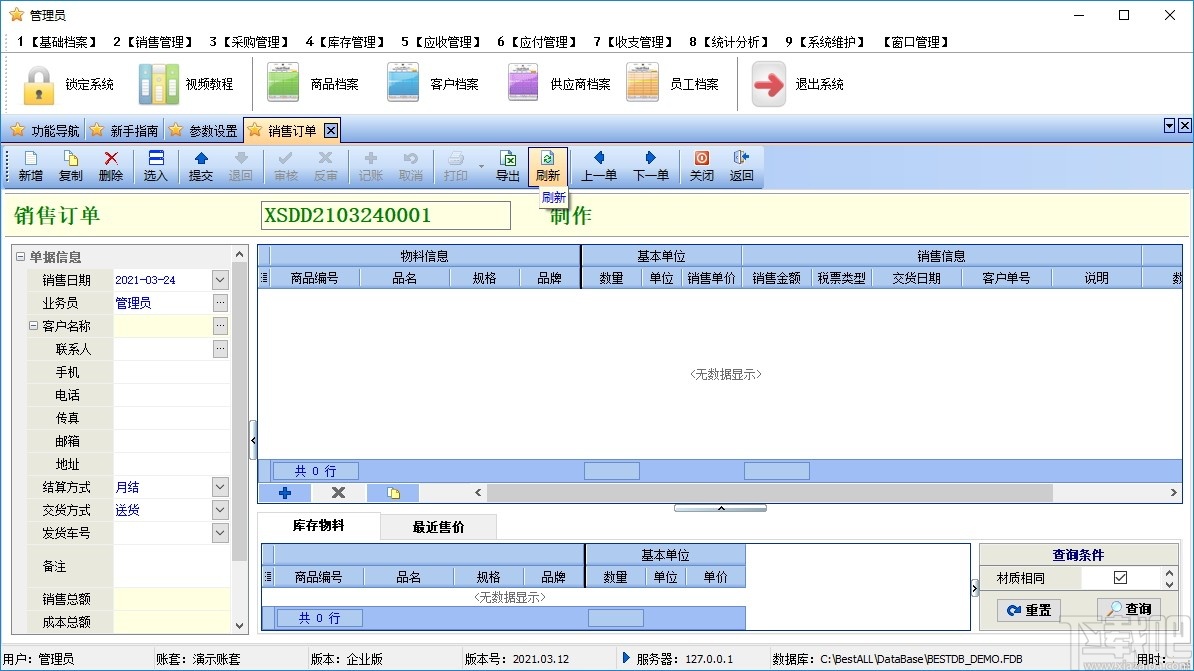Open 结算方式 dropdown arrow
This screenshot has height=671, width=1194.
(x=220, y=487)
